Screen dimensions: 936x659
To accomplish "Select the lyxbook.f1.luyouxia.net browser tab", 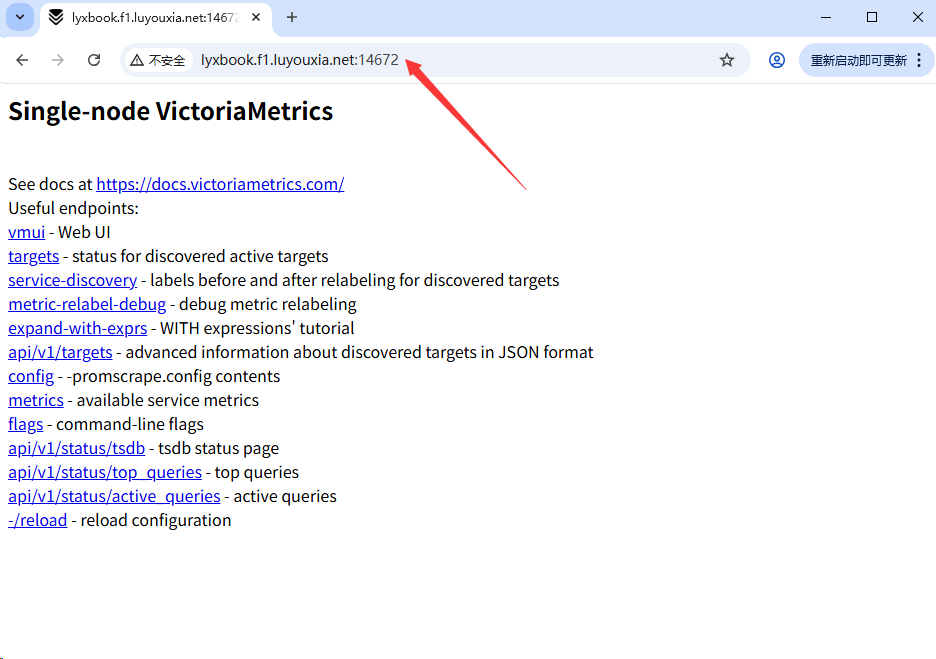I will [x=155, y=17].
